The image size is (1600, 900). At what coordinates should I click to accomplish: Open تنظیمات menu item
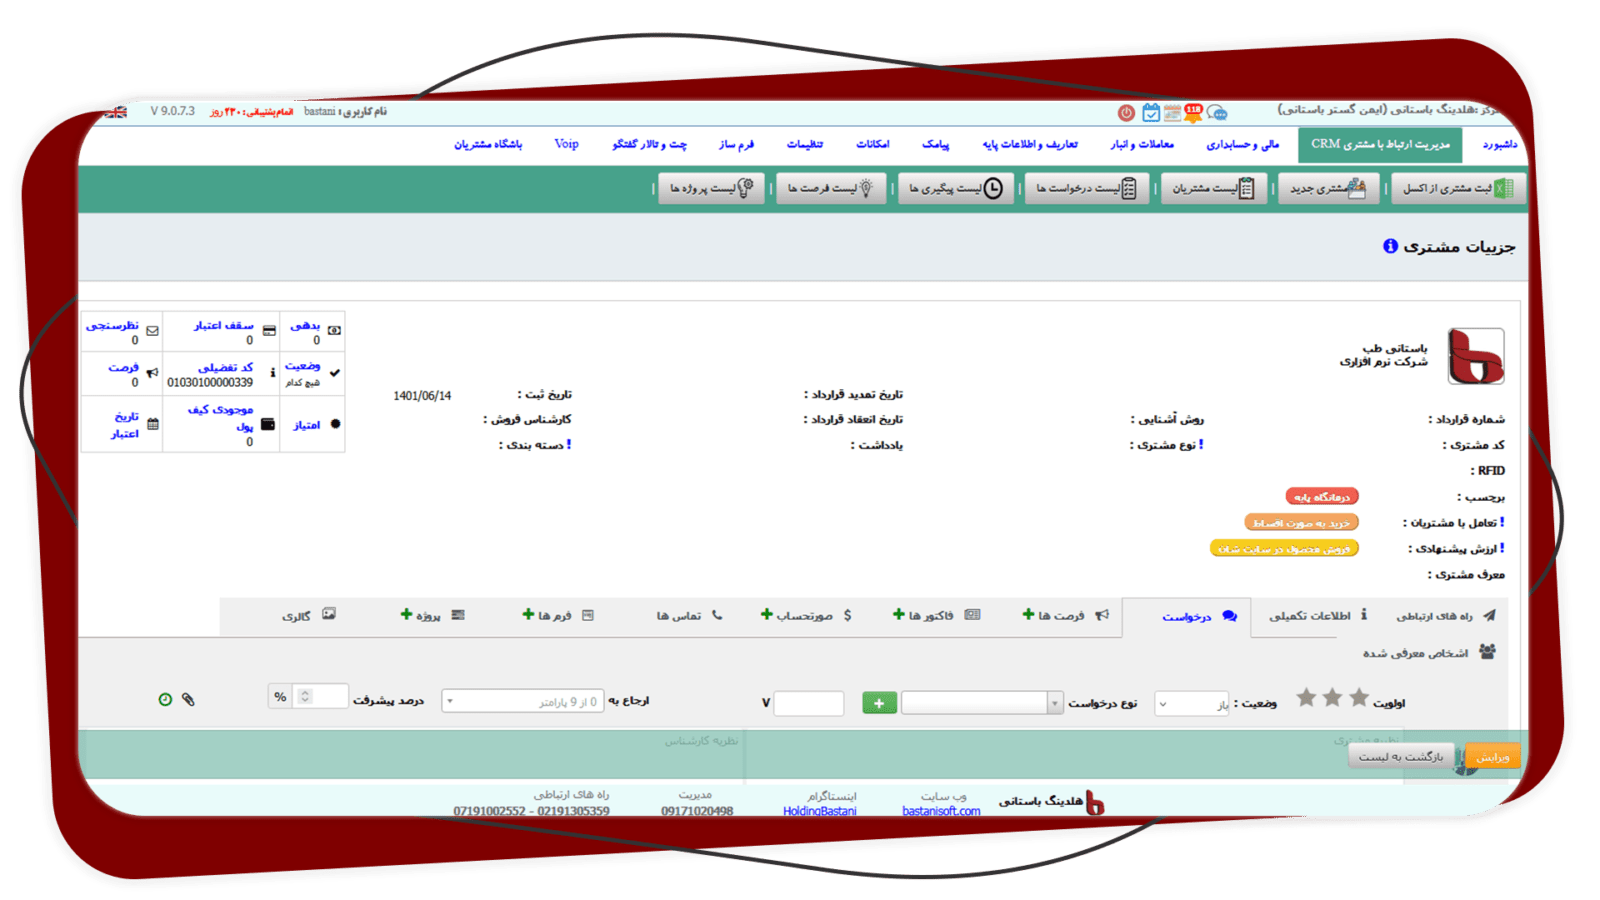click(x=804, y=145)
